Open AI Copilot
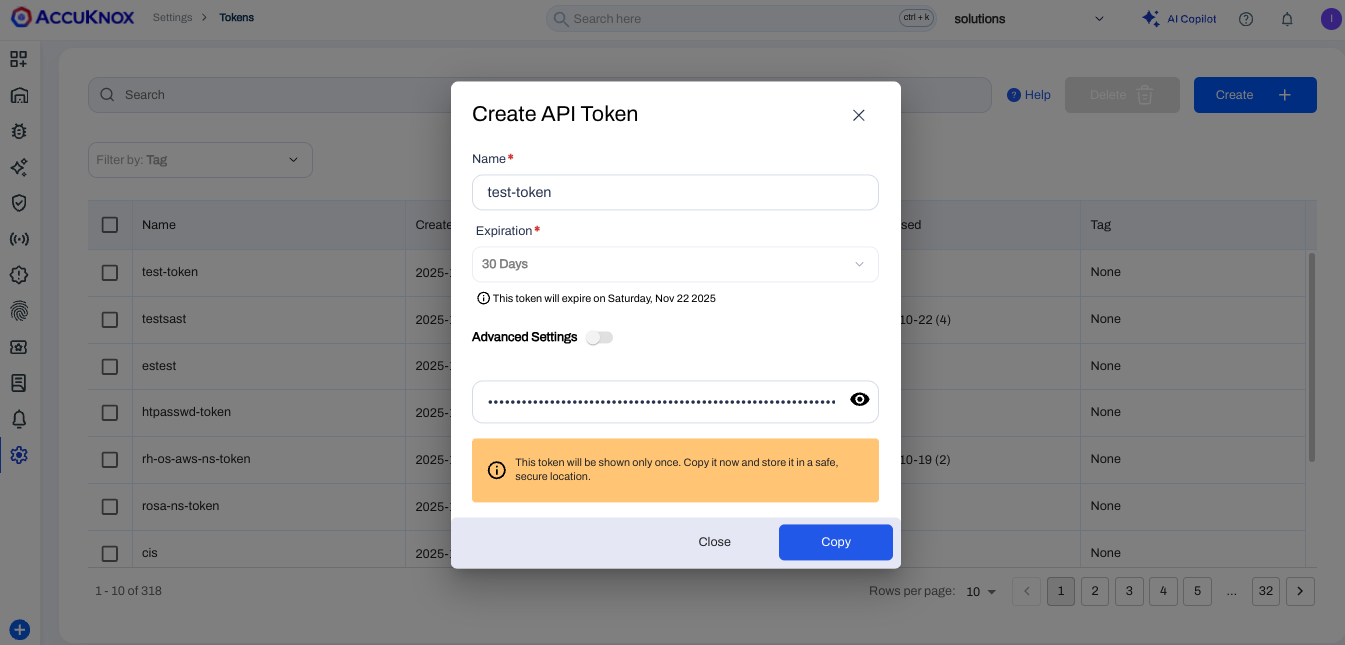This screenshot has width=1345, height=645. point(1179,19)
